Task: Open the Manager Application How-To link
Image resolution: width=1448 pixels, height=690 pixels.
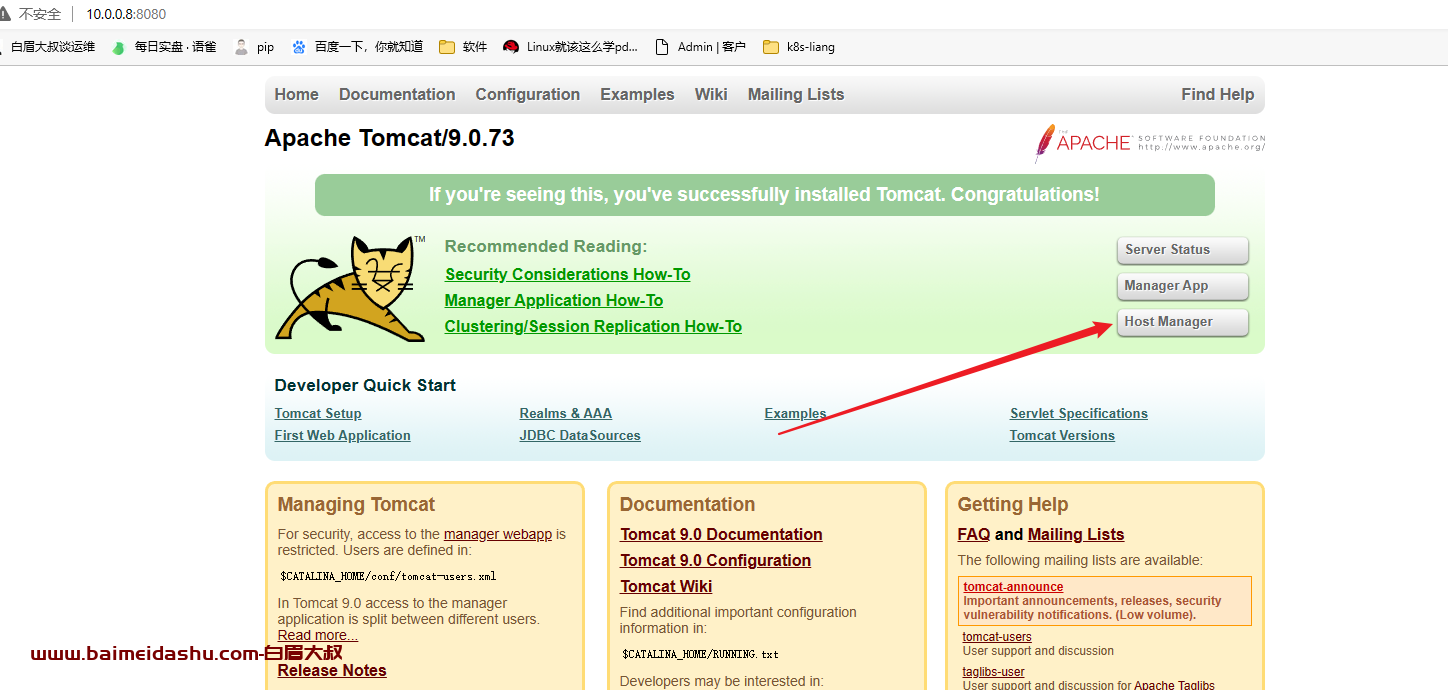Action: pyautogui.click(x=554, y=300)
